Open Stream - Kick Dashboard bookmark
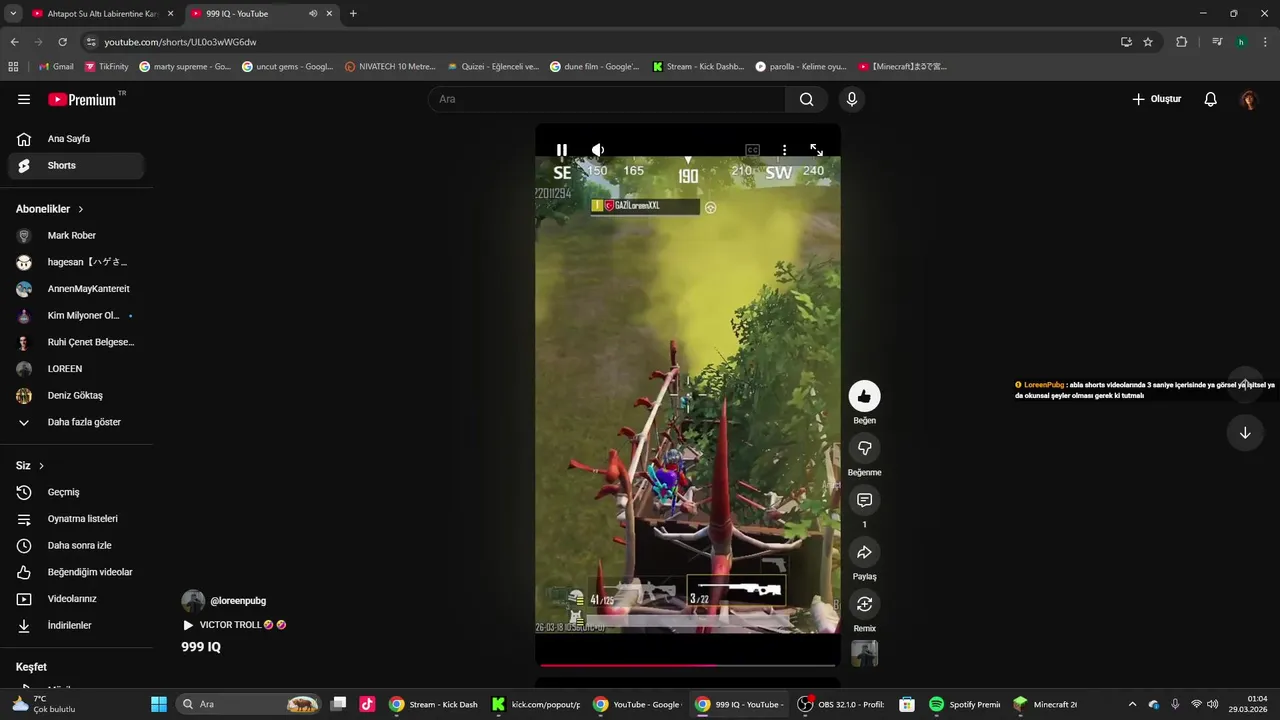Screen dimensions: 1280x720 (698, 67)
